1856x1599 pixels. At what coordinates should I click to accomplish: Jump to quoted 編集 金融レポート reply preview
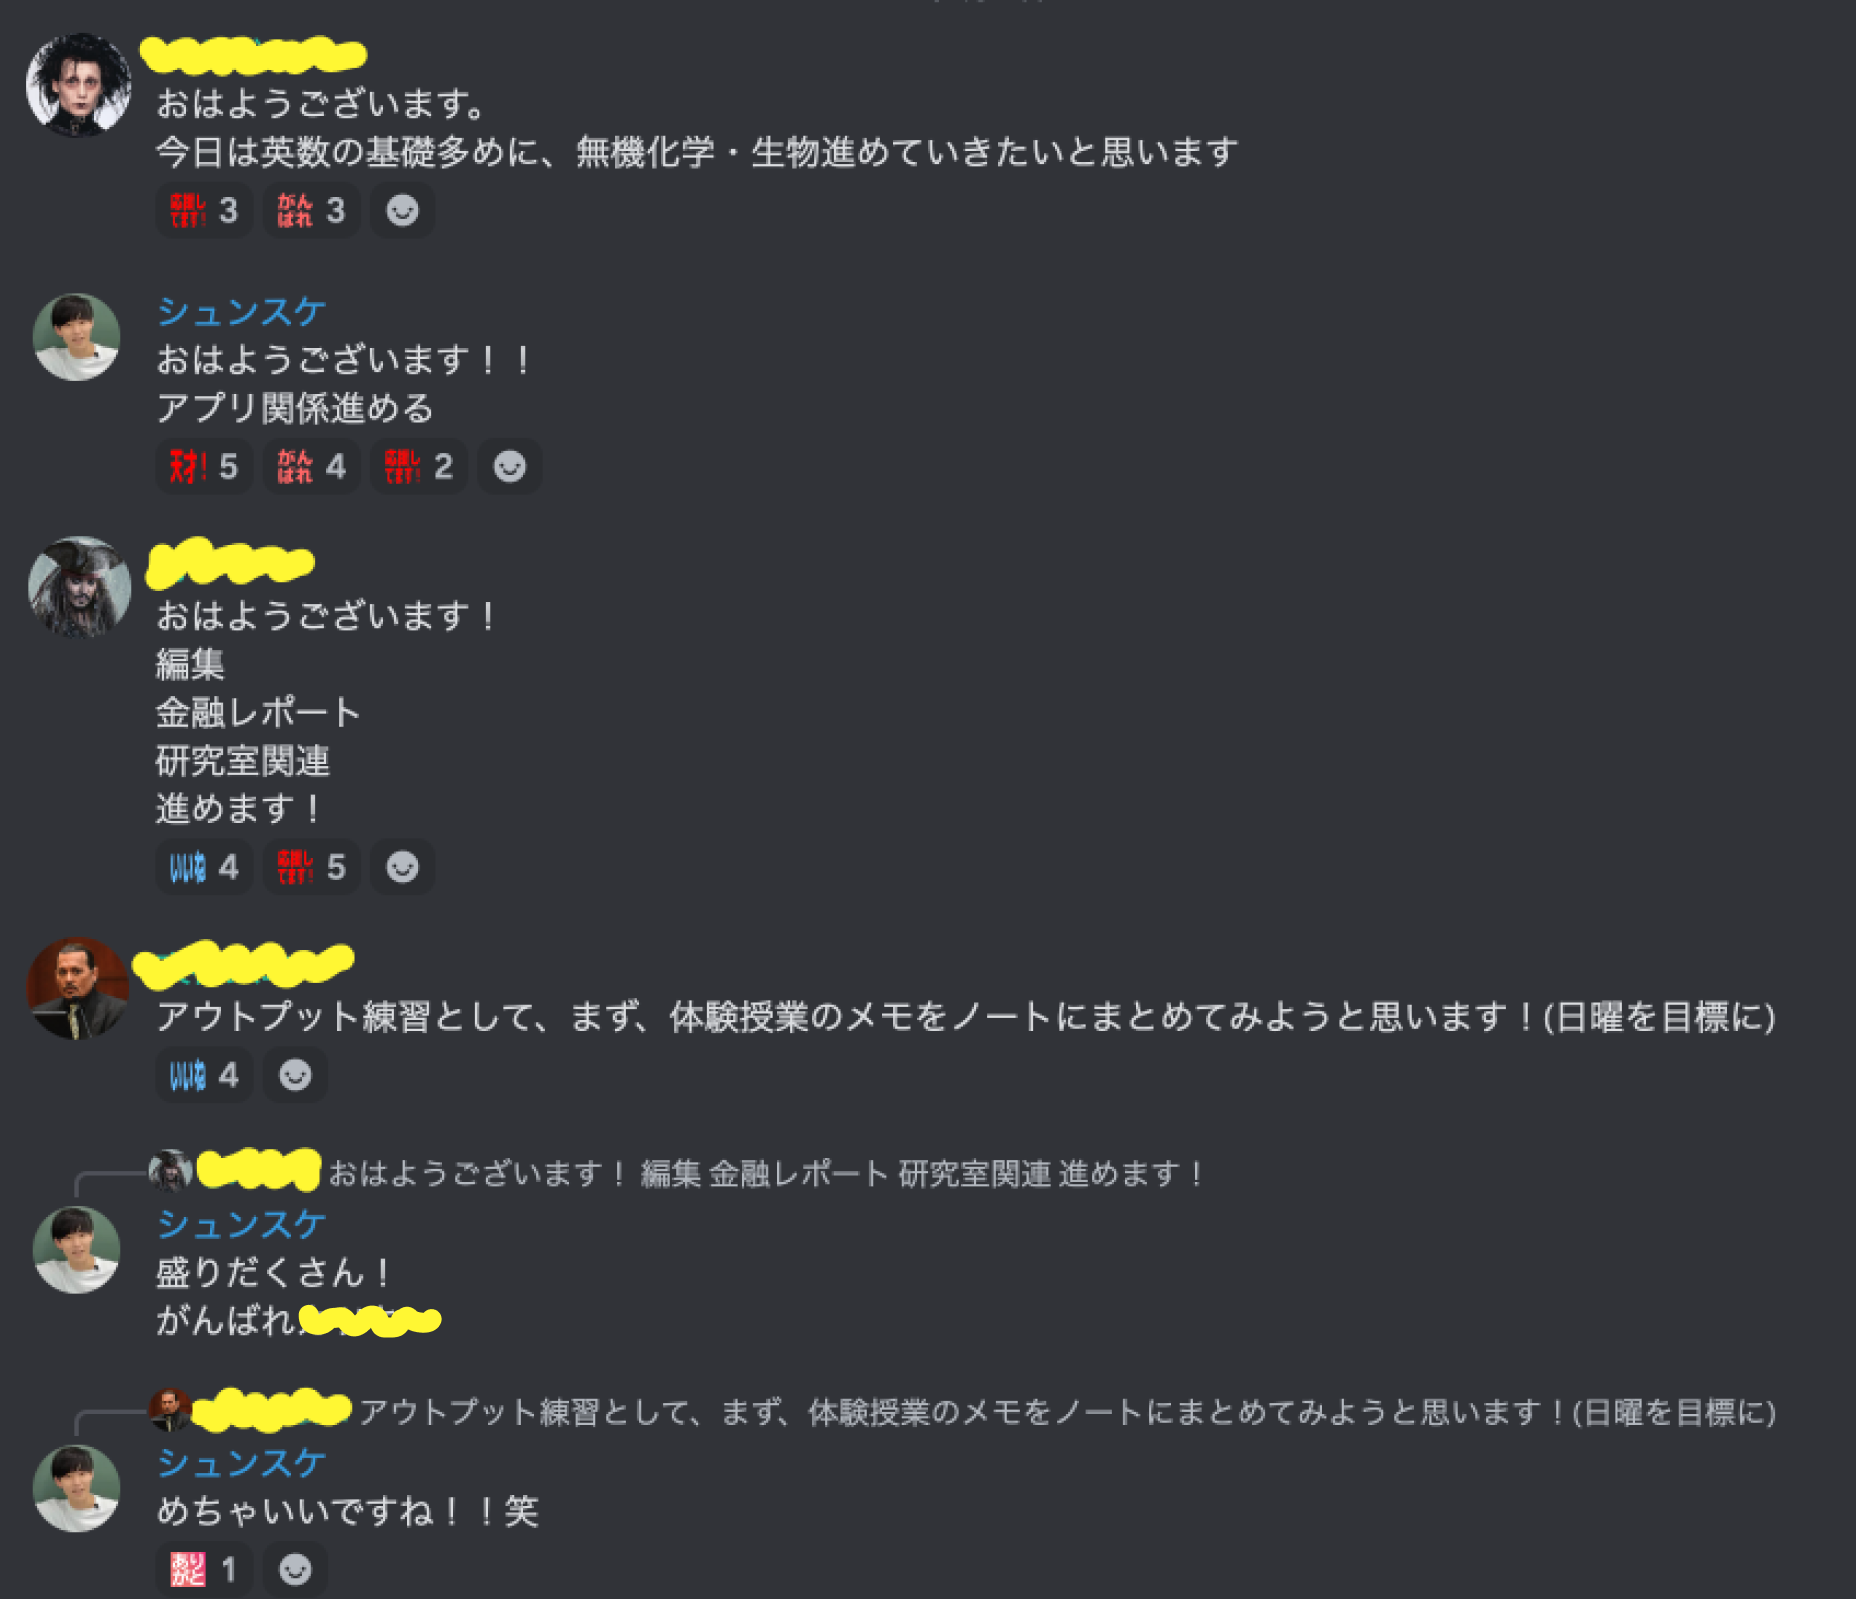pos(766,1173)
